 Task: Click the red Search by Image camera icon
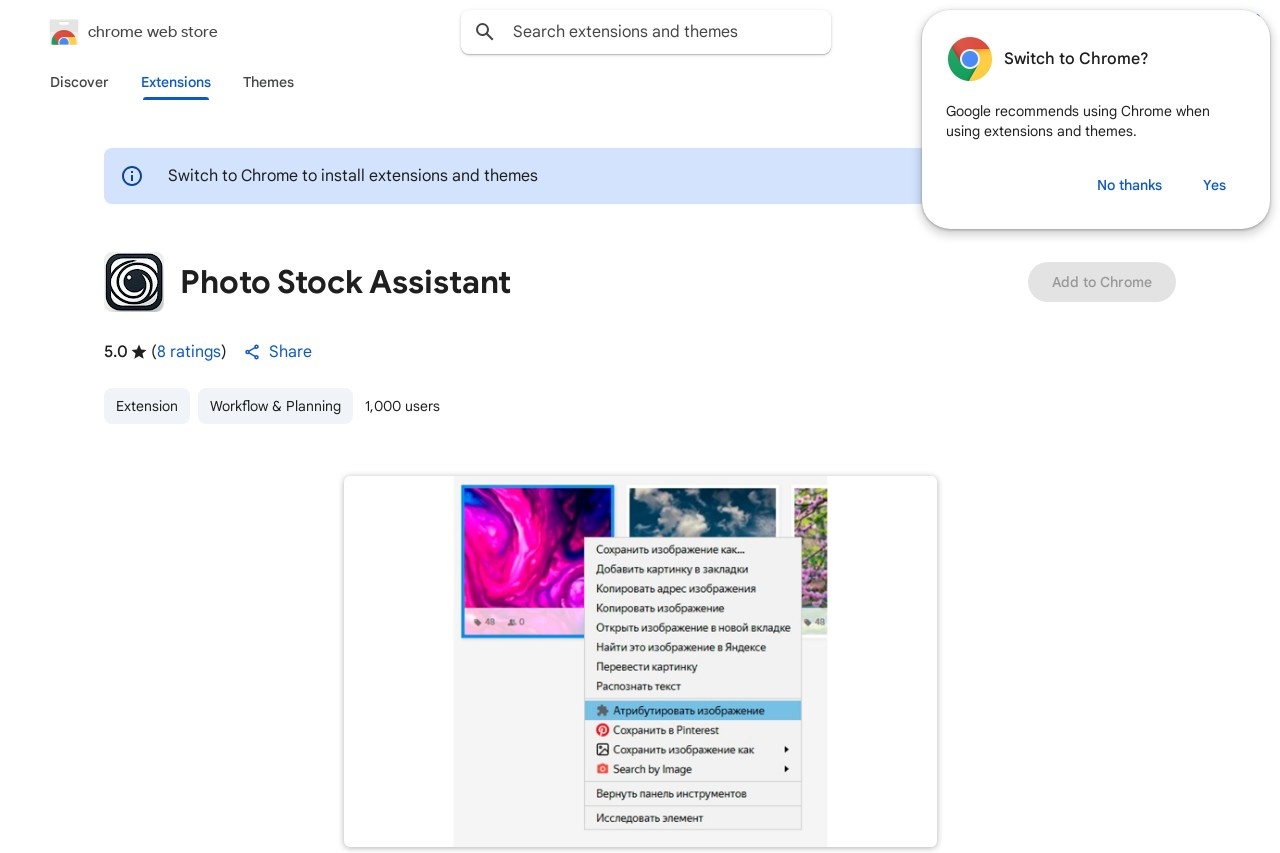[602, 769]
